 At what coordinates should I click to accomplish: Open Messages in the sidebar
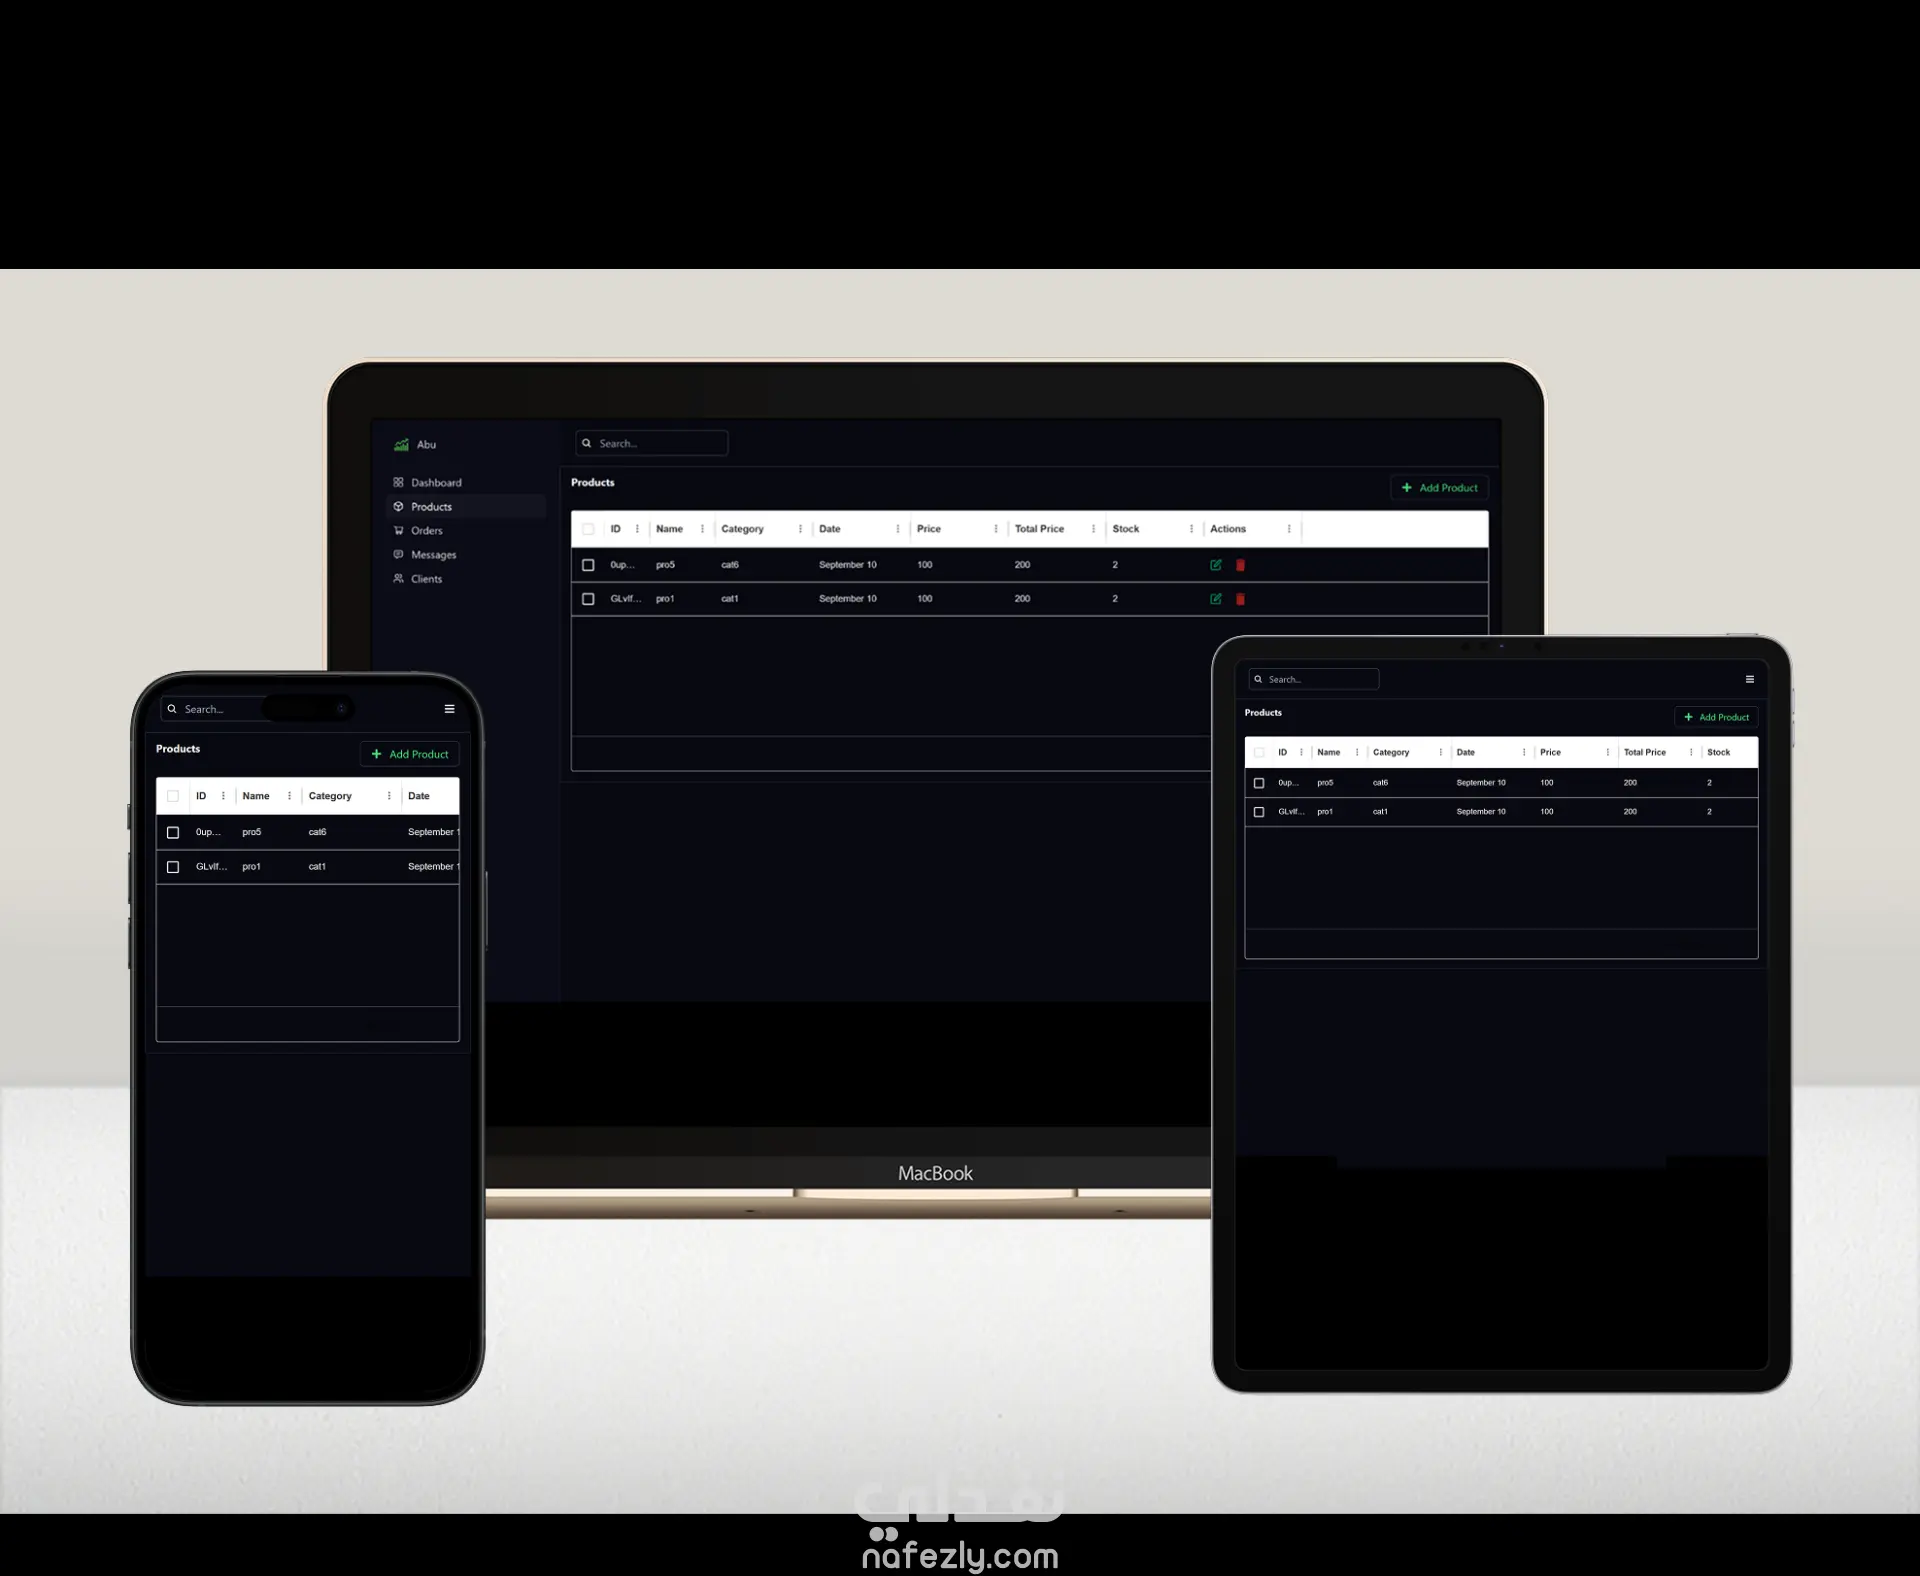point(432,555)
